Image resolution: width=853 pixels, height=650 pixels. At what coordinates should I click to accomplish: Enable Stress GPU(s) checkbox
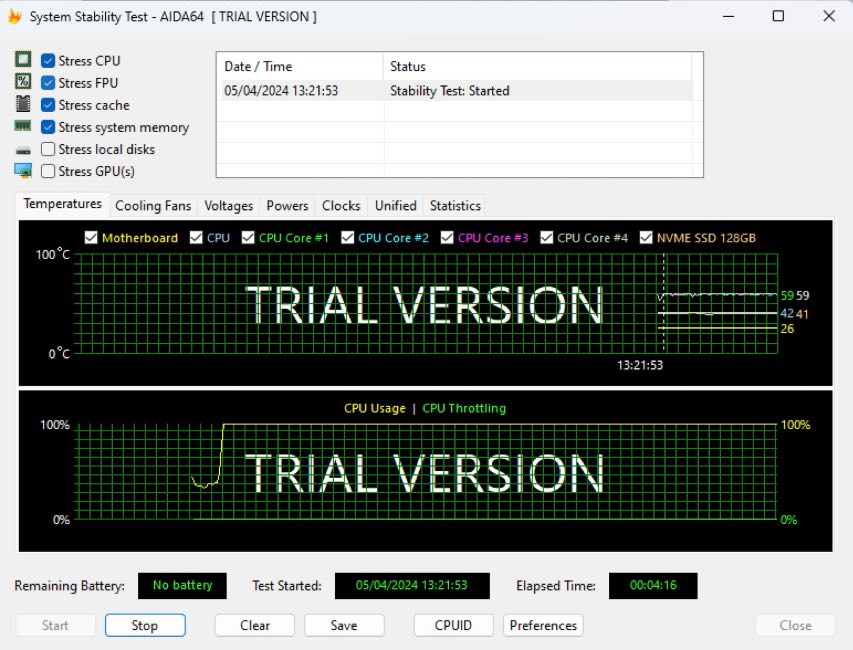(x=48, y=171)
